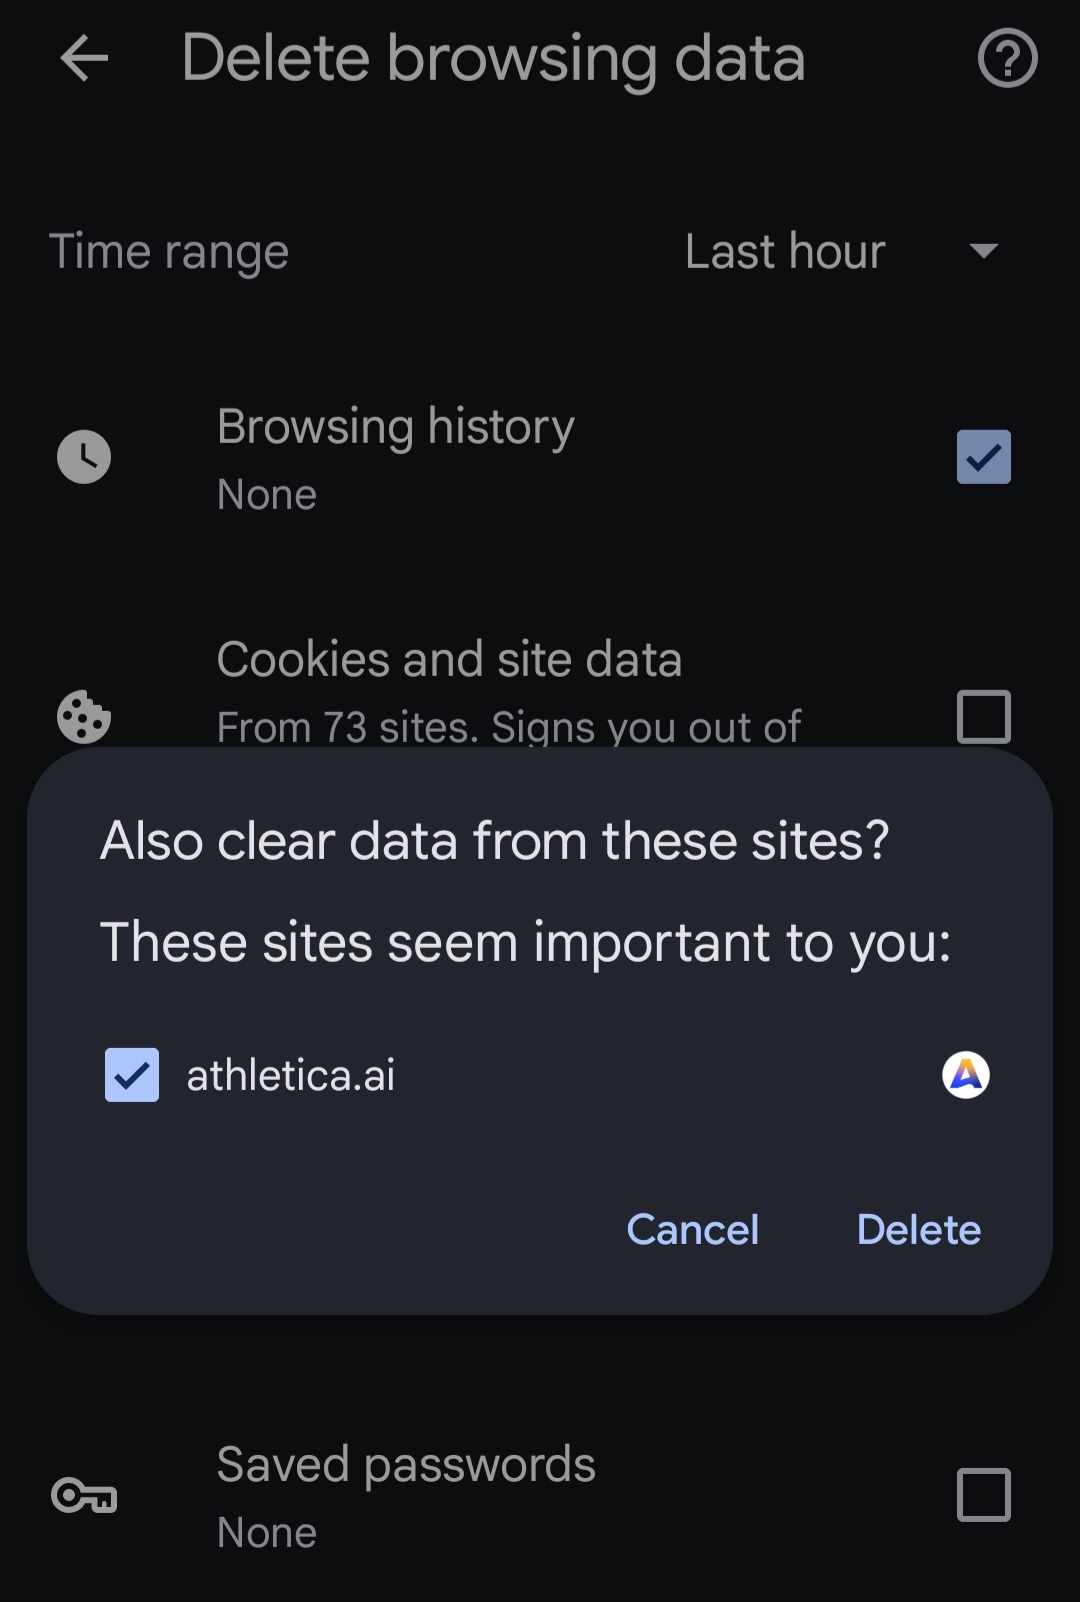Image resolution: width=1080 pixels, height=1602 pixels.
Task: Tap the Cookies and site data label
Action: coord(449,660)
